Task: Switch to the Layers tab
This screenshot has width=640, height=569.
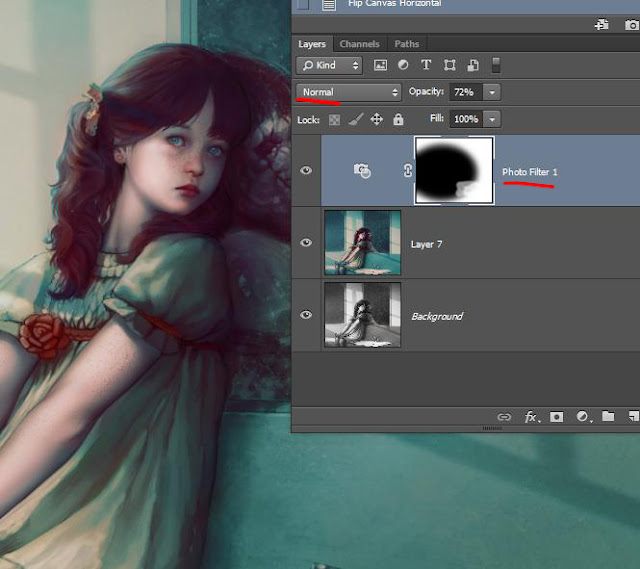Action: click(x=312, y=44)
